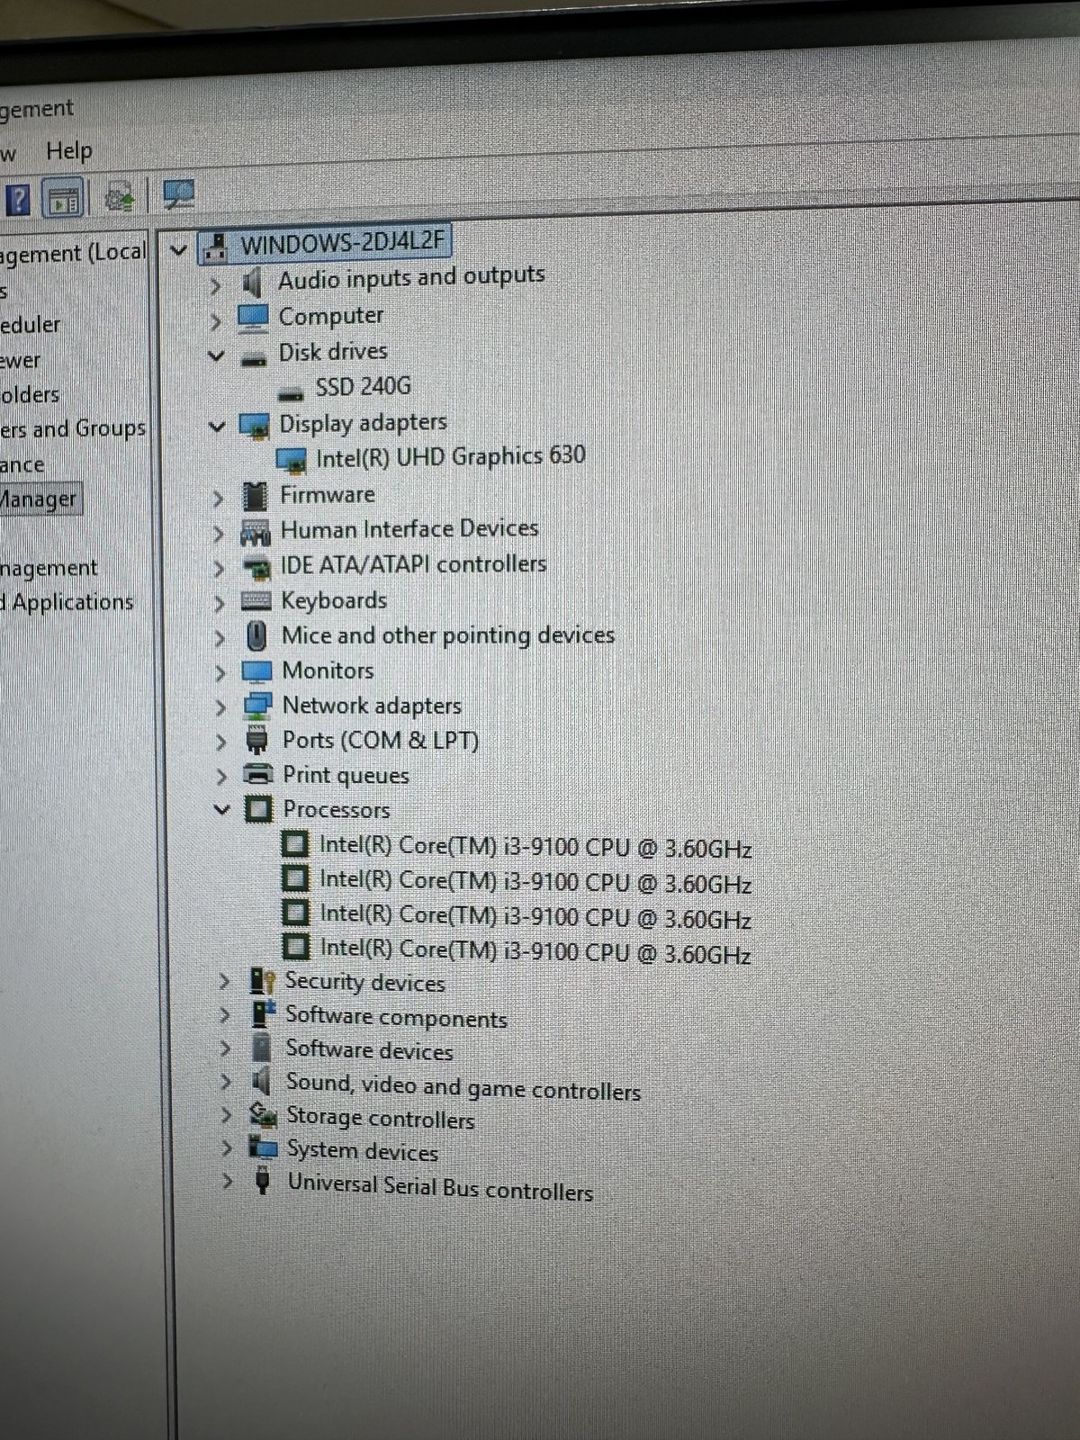Click the mouse icon for pointing devices

pyautogui.click(x=257, y=636)
